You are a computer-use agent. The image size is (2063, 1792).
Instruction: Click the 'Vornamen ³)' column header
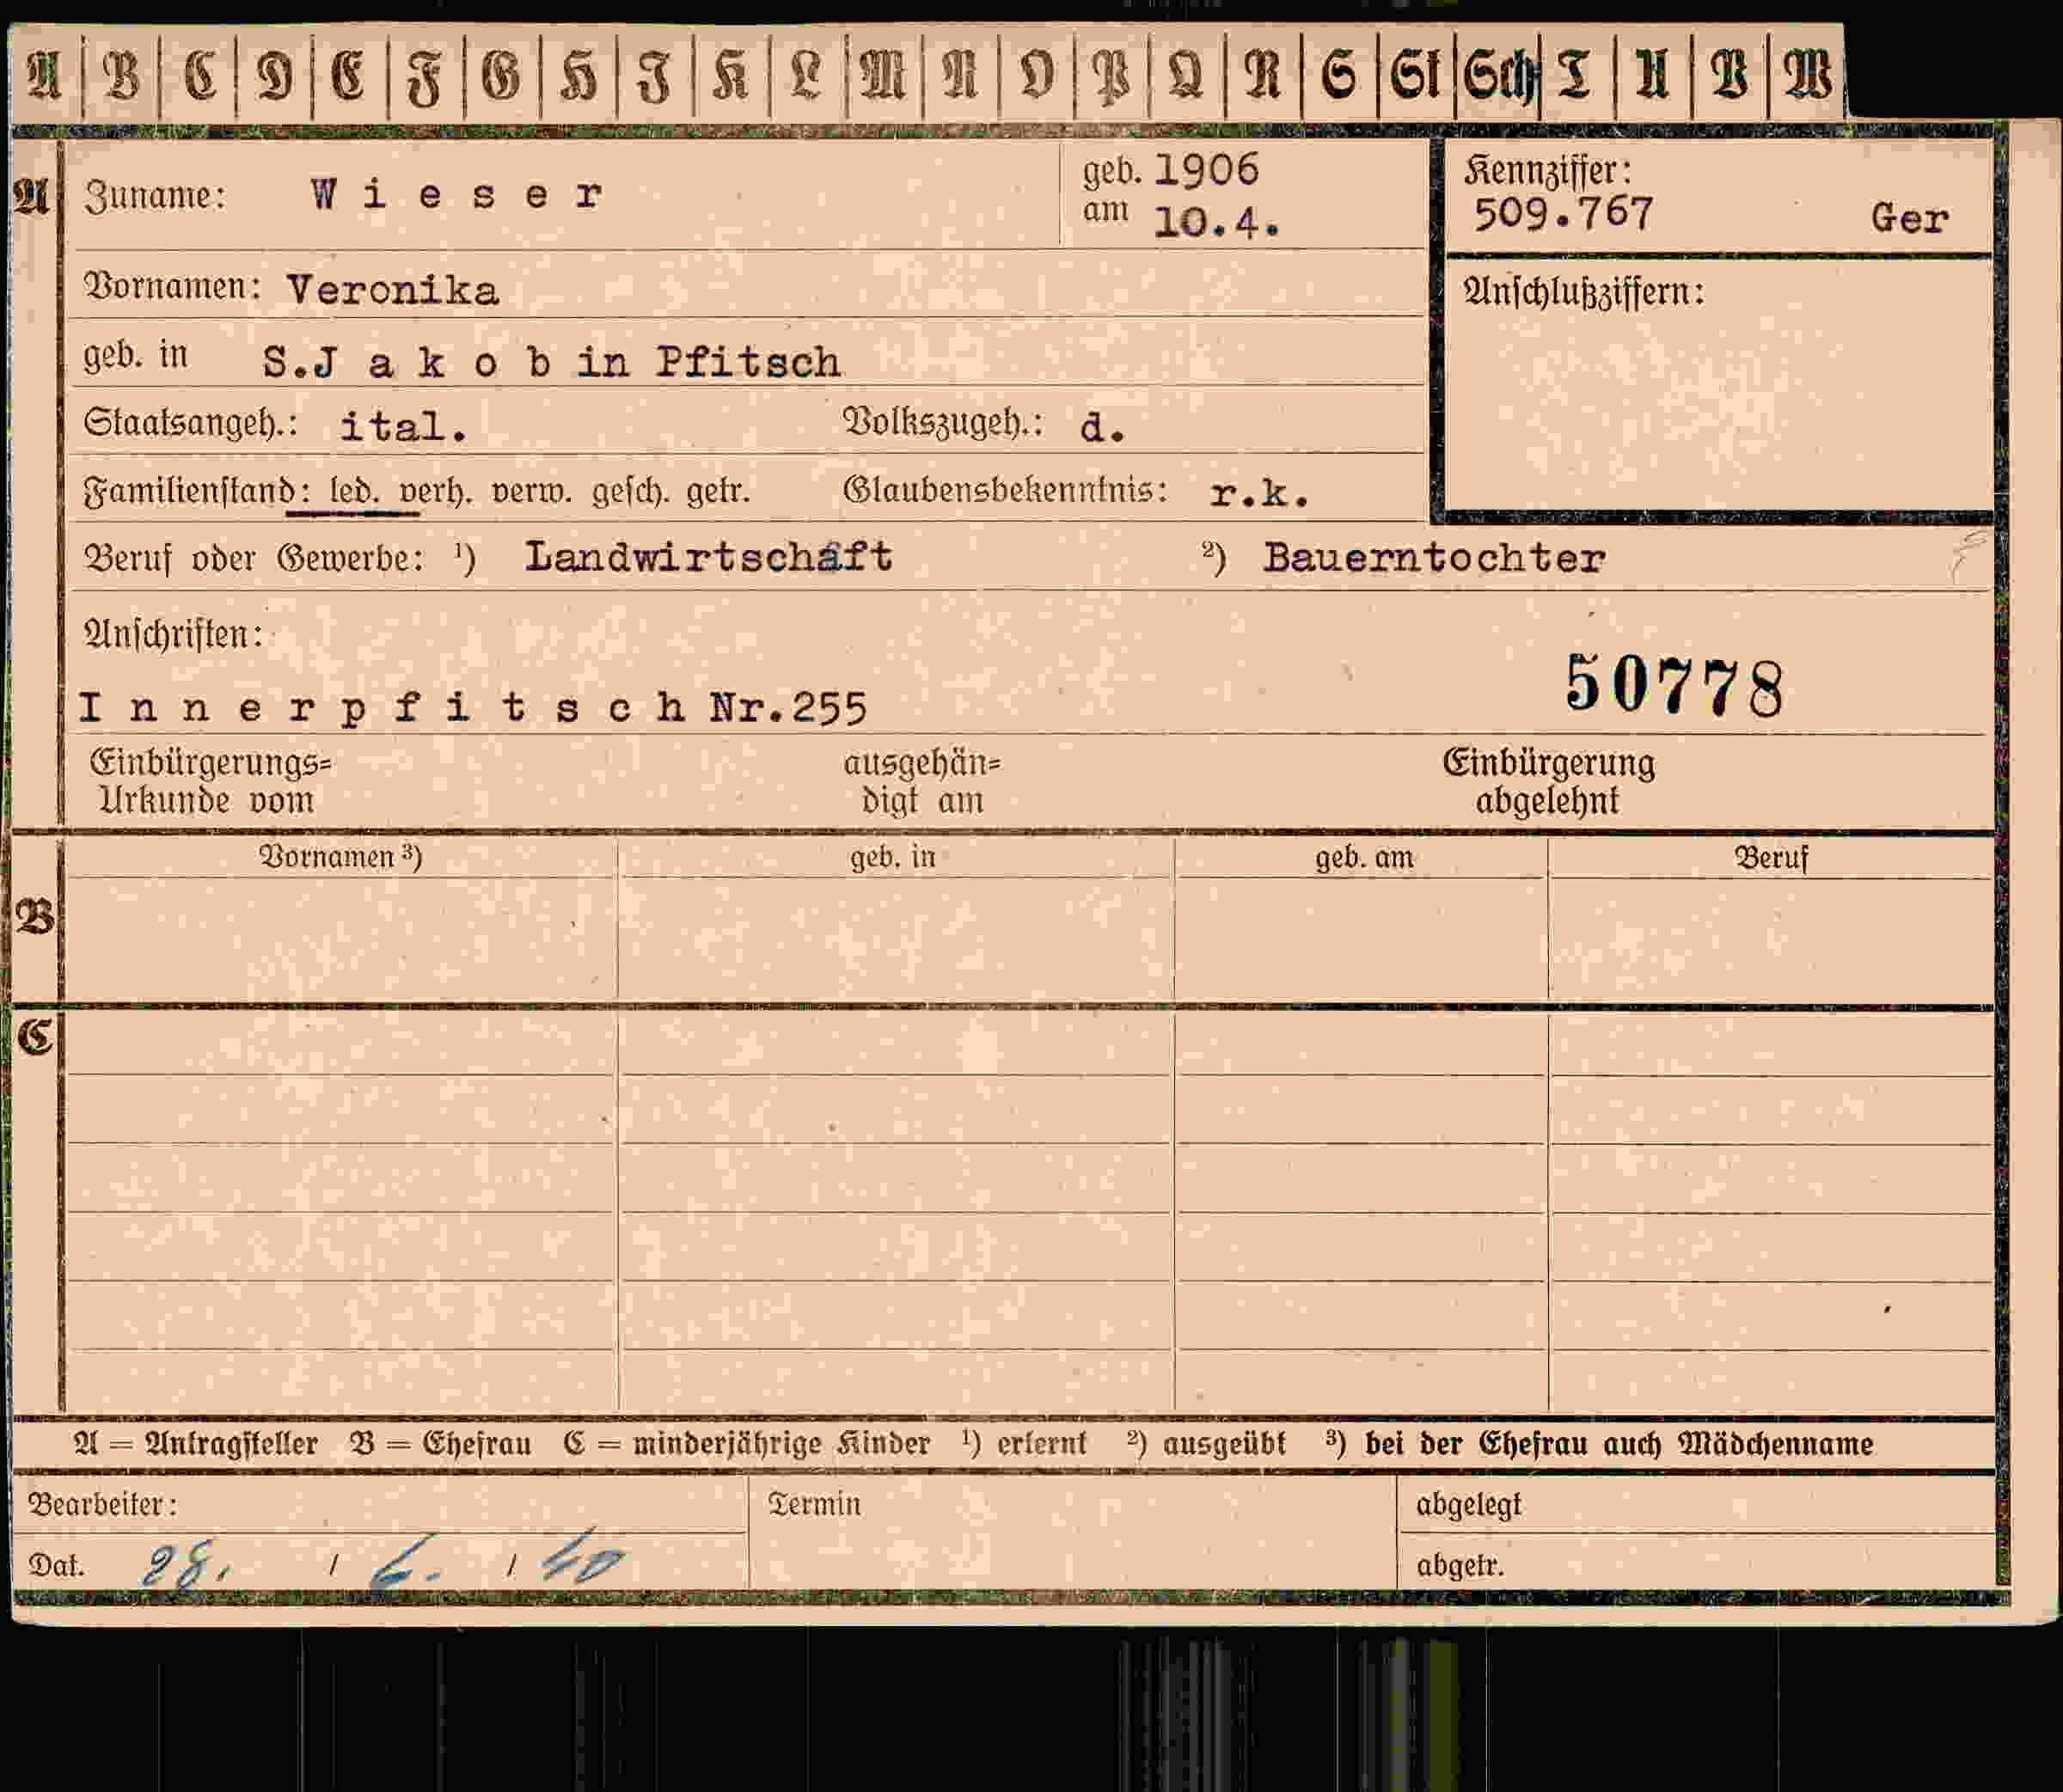(340, 857)
